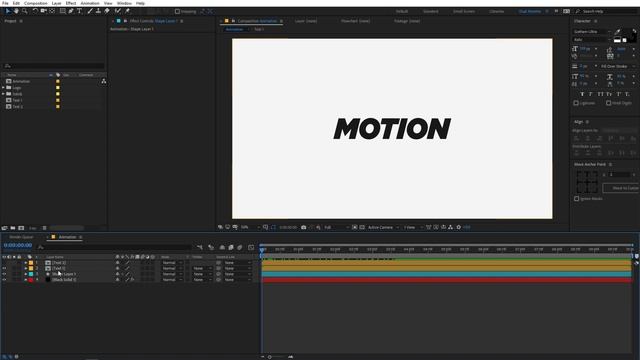640x360 pixels.
Task: Click the snapshot camera icon in viewer
Action: [x=304, y=227]
